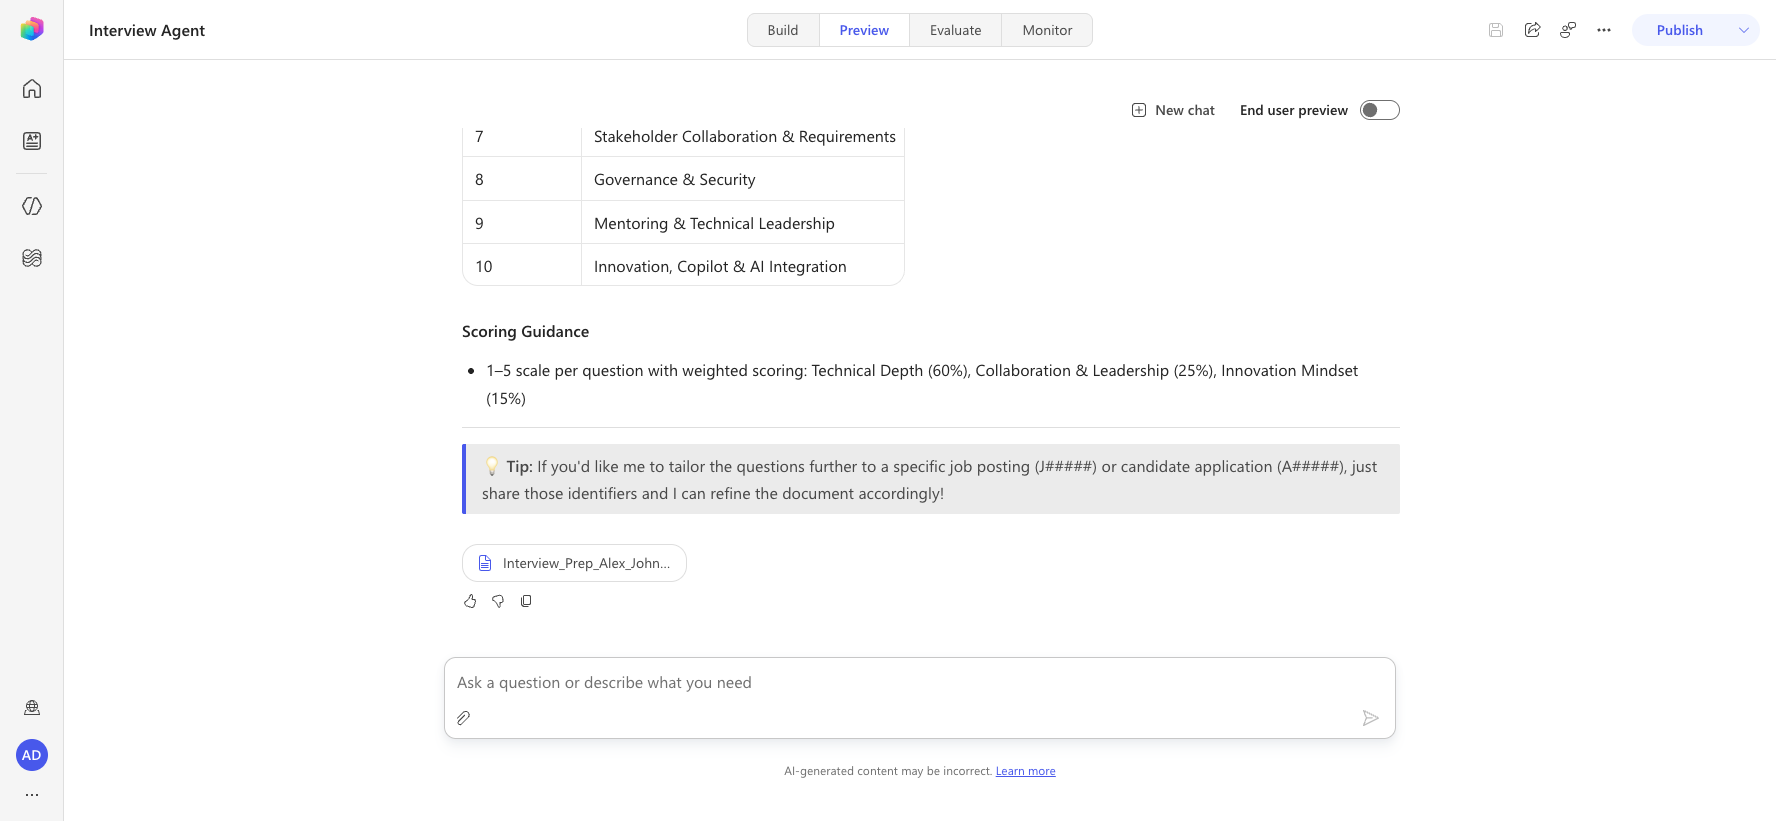The image size is (1776, 821).
Task: Click the Scoring Guidance heading
Action: (525, 332)
